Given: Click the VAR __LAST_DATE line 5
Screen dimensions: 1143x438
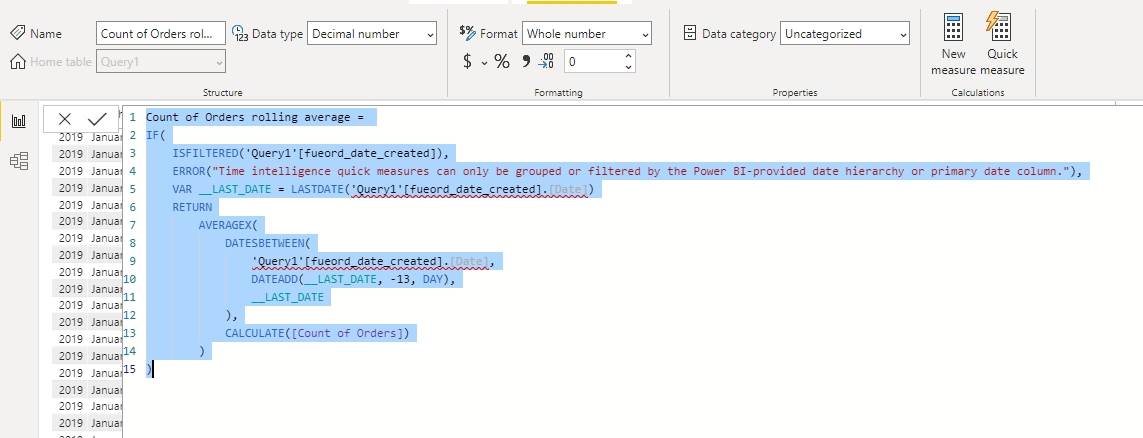Looking at the screenshot, I should point(383,189).
